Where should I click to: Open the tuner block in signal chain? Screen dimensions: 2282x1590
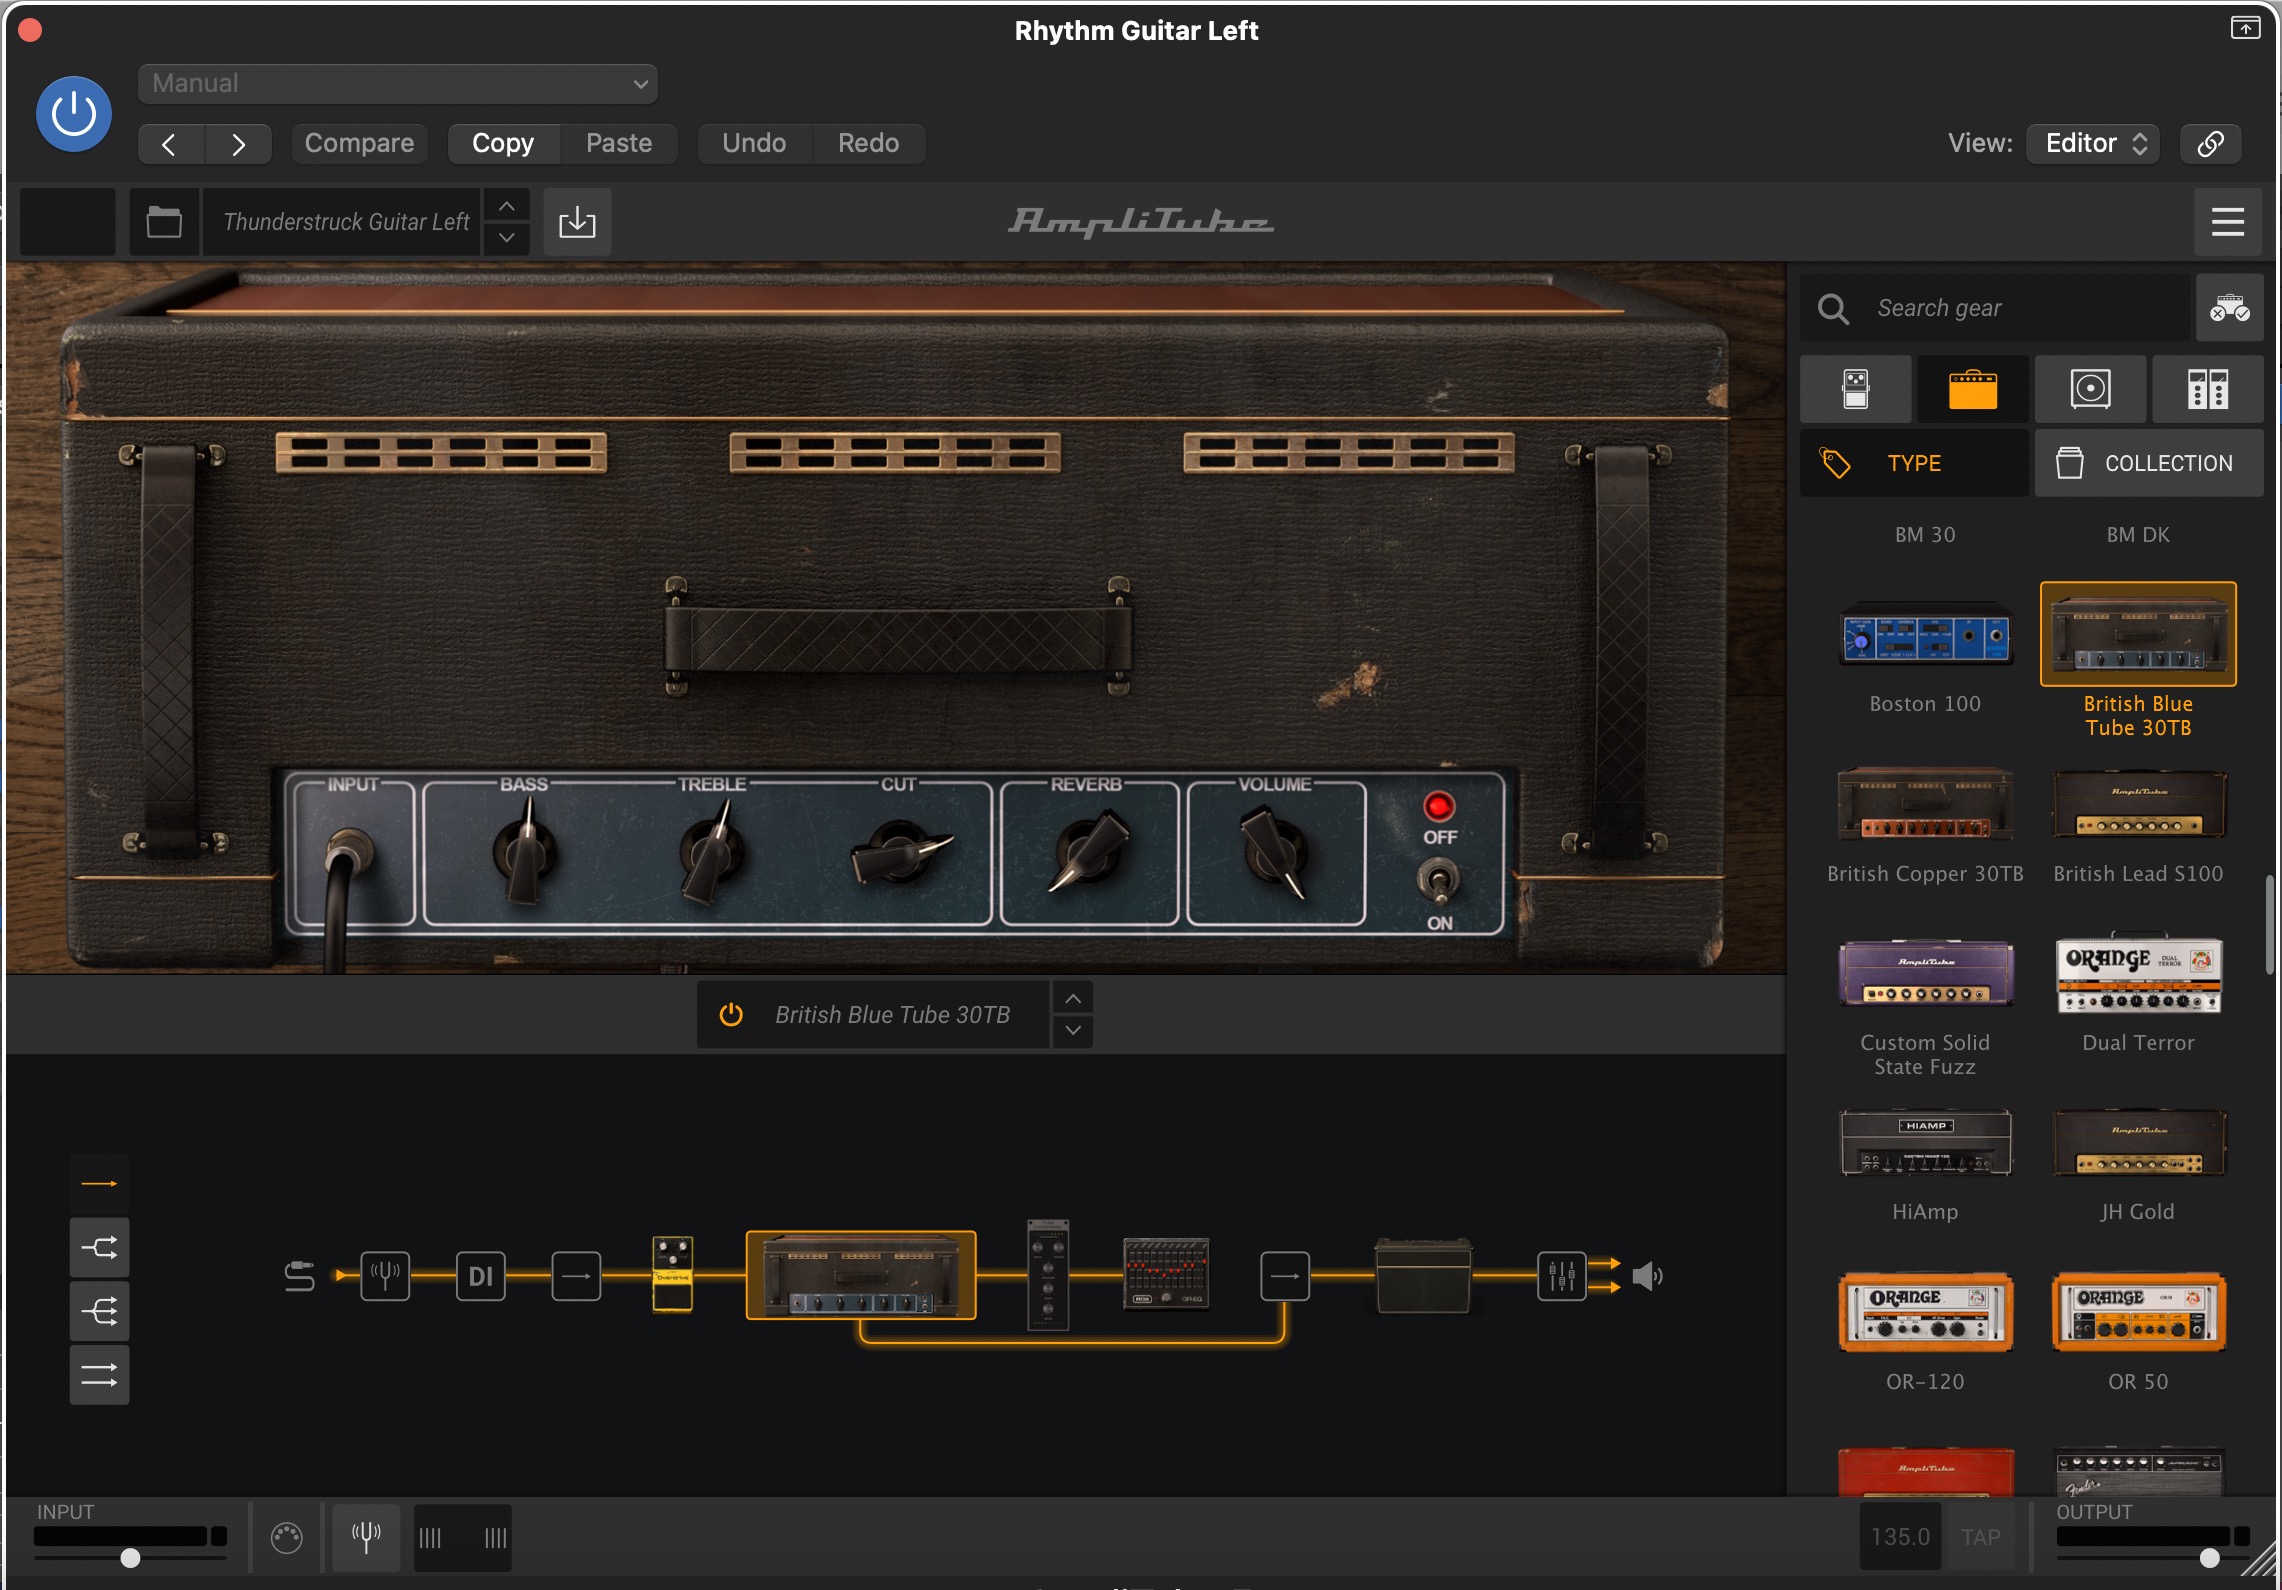385,1276
